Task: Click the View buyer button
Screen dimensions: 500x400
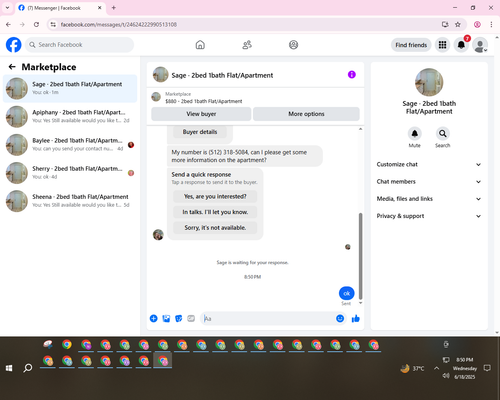Action: [x=201, y=114]
